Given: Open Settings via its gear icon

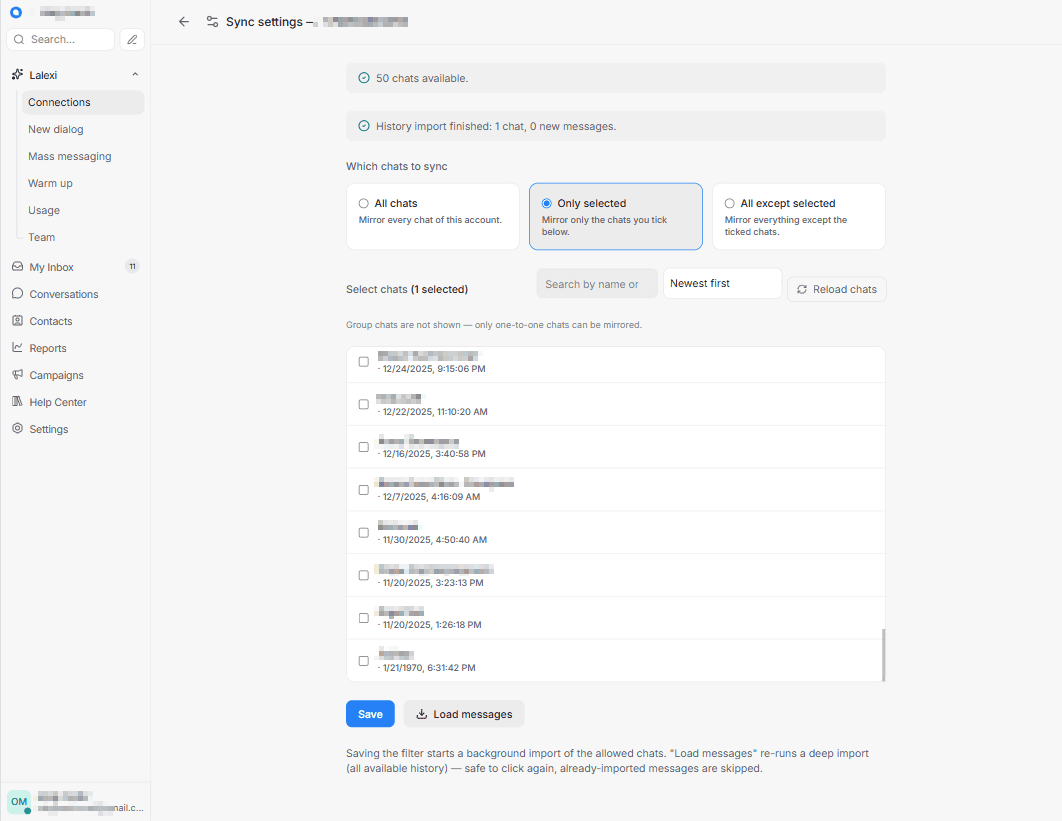Looking at the screenshot, I should [x=18, y=429].
